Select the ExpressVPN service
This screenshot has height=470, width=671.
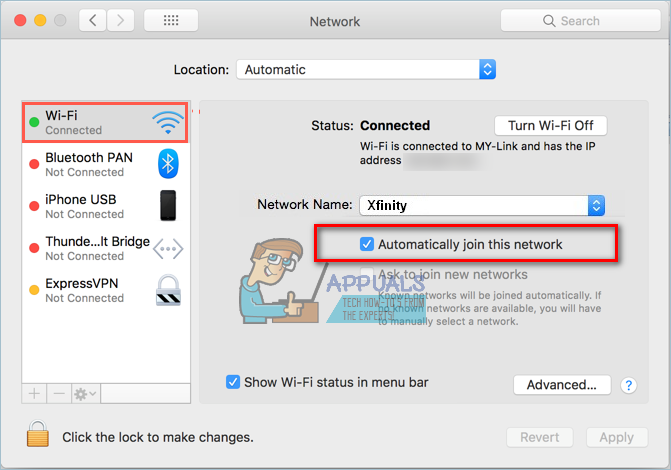click(x=105, y=290)
